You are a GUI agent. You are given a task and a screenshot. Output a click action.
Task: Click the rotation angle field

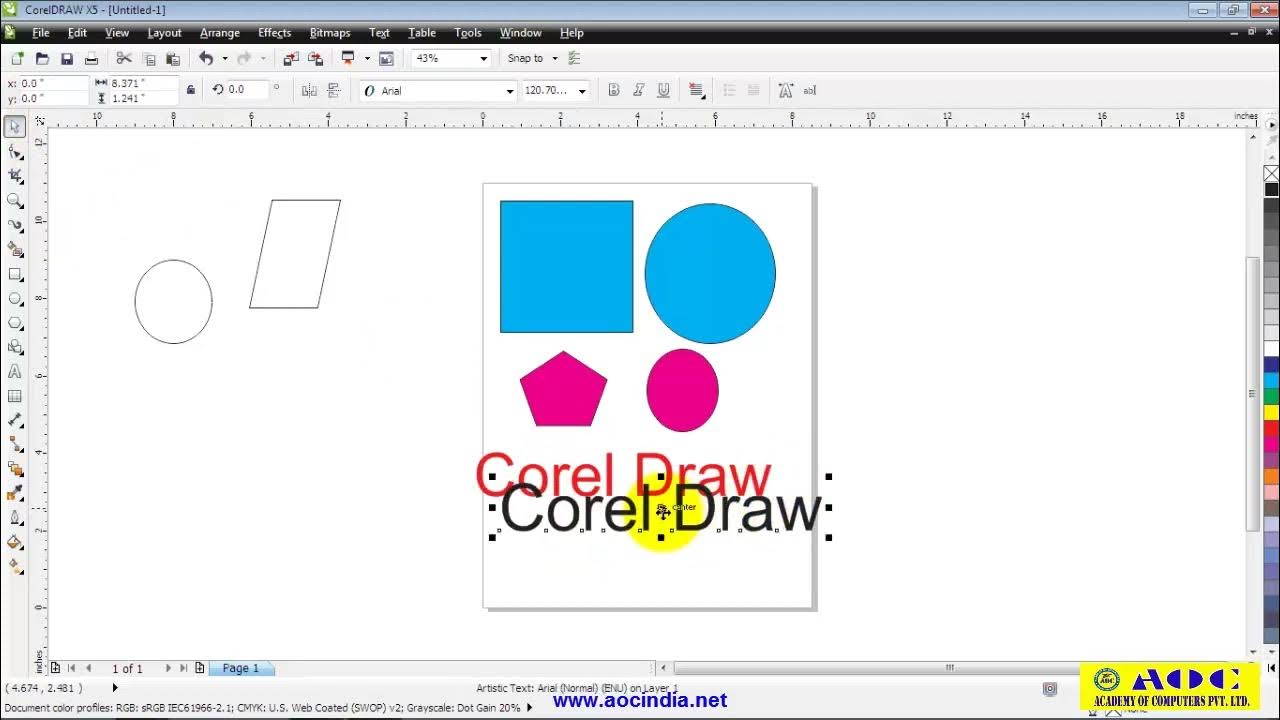pos(247,90)
